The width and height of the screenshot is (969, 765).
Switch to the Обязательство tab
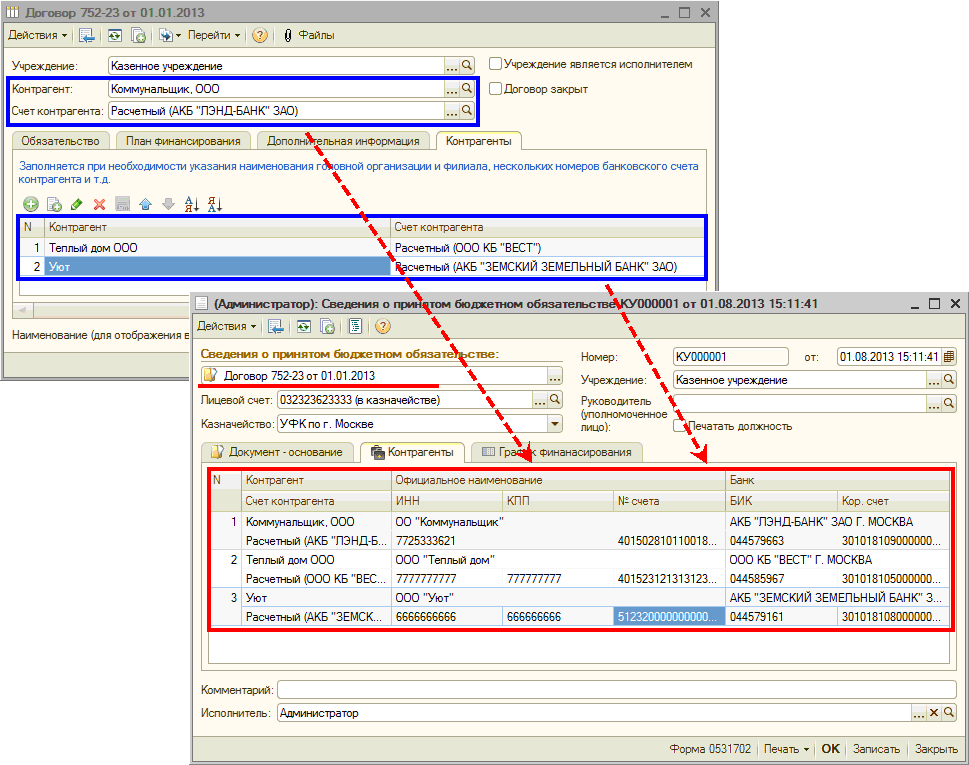click(61, 141)
